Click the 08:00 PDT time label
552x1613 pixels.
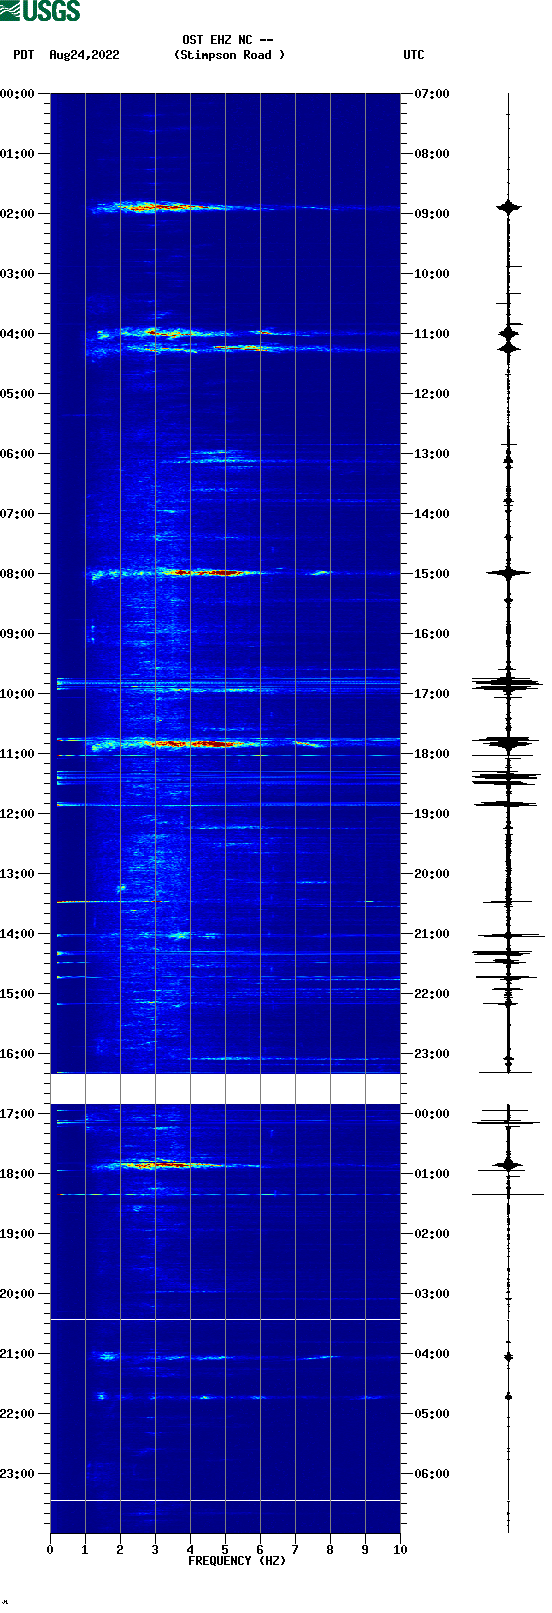[x=18, y=574]
